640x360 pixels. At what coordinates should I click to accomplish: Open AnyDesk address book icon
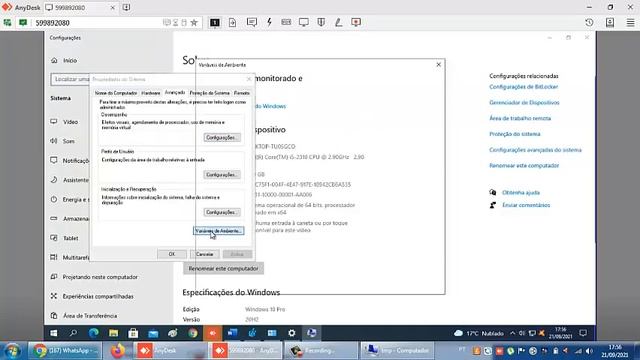tap(610, 23)
